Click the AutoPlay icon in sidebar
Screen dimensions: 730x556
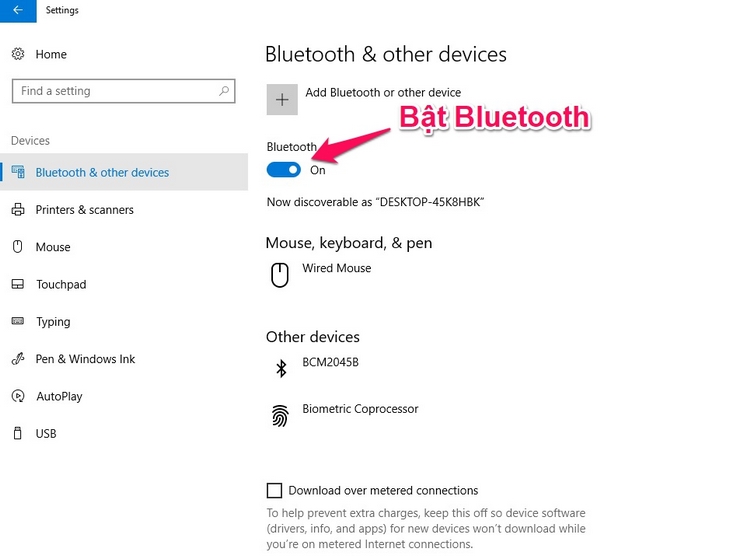[x=18, y=396]
